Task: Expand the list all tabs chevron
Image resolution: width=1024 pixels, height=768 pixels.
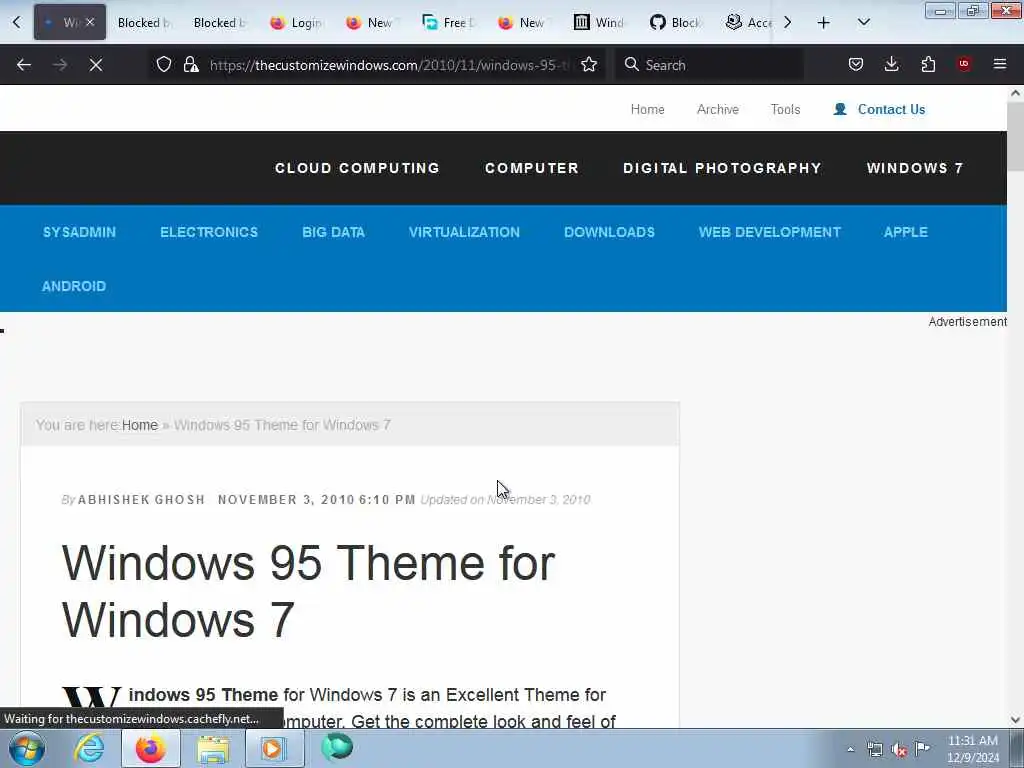Action: pos(863,23)
